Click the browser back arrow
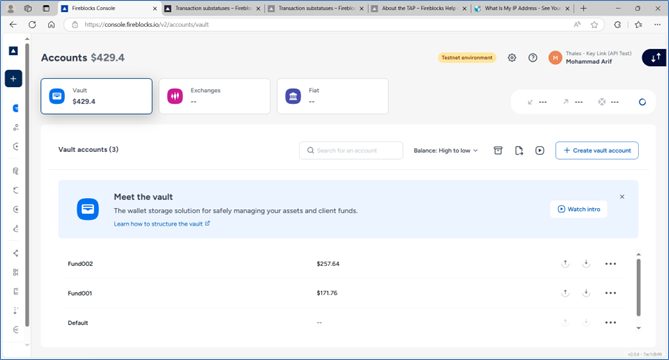The width and height of the screenshot is (669, 360). coord(13,25)
